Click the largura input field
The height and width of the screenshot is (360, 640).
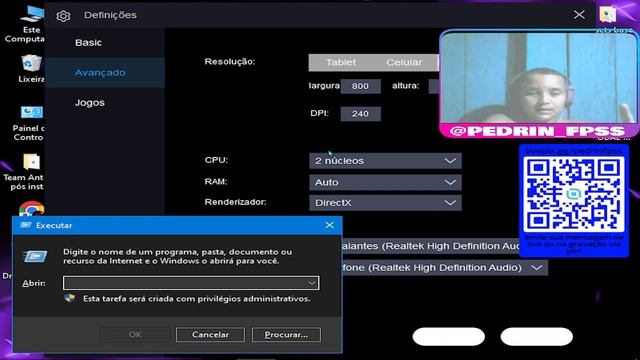360,86
